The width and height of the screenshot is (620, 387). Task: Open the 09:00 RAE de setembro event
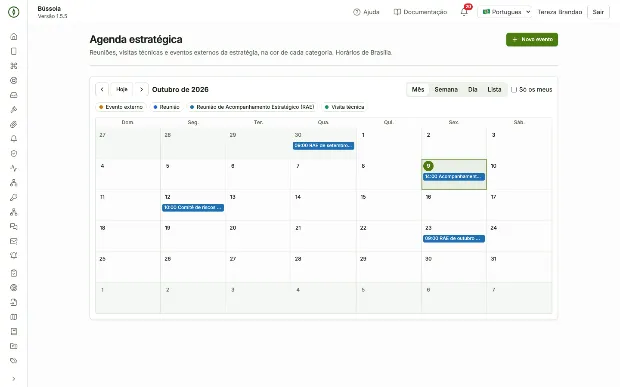[323, 146]
